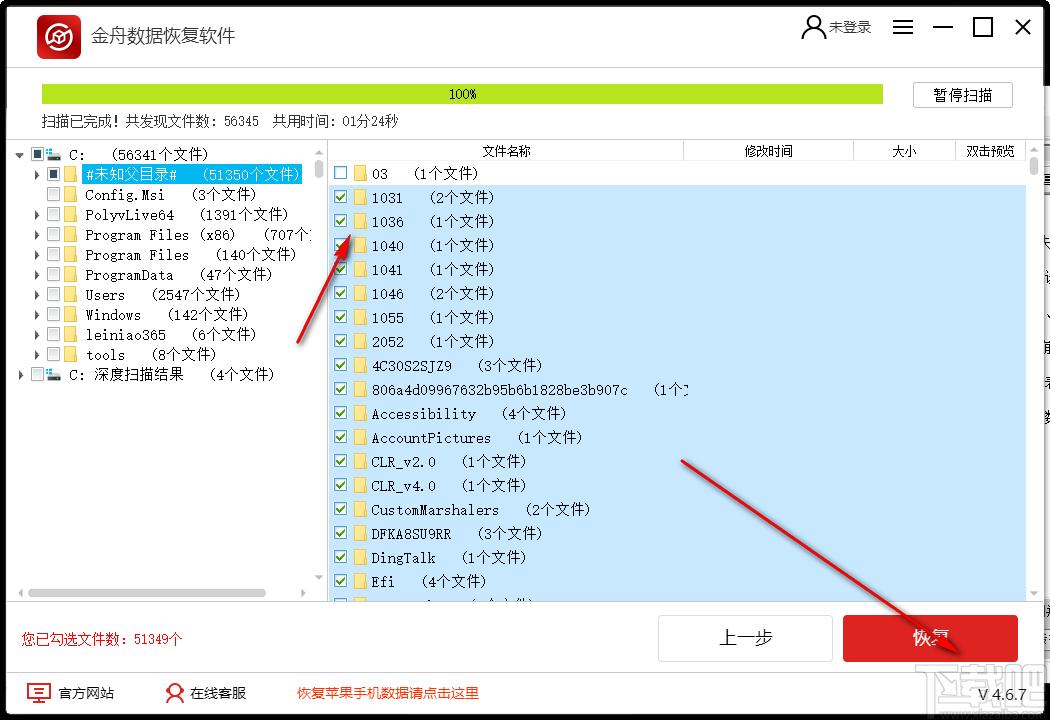The width and height of the screenshot is (1050, 720).
Task: Click the red 恢复 button
Action: coord(930,638)
